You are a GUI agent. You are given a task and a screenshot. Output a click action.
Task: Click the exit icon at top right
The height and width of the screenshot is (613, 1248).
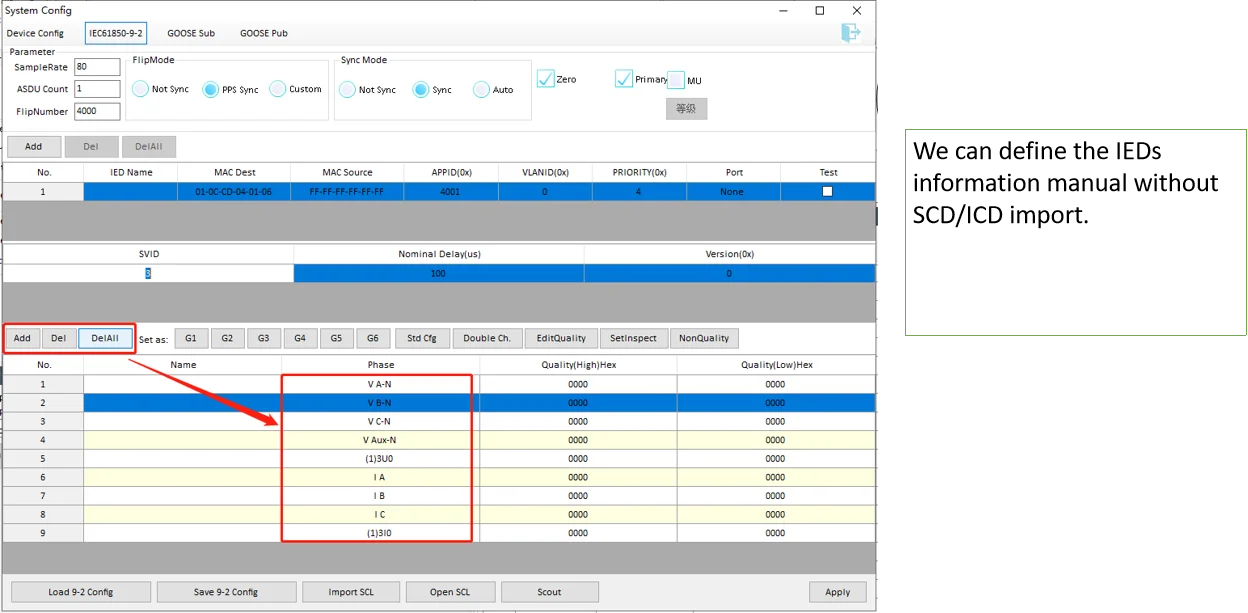click(850, 33)
